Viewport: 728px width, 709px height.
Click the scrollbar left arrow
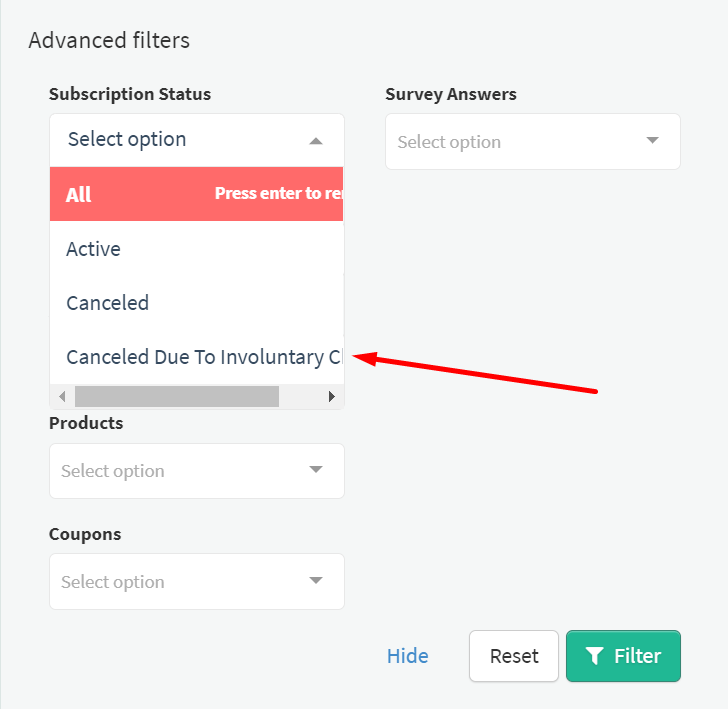tap(62, 397)
